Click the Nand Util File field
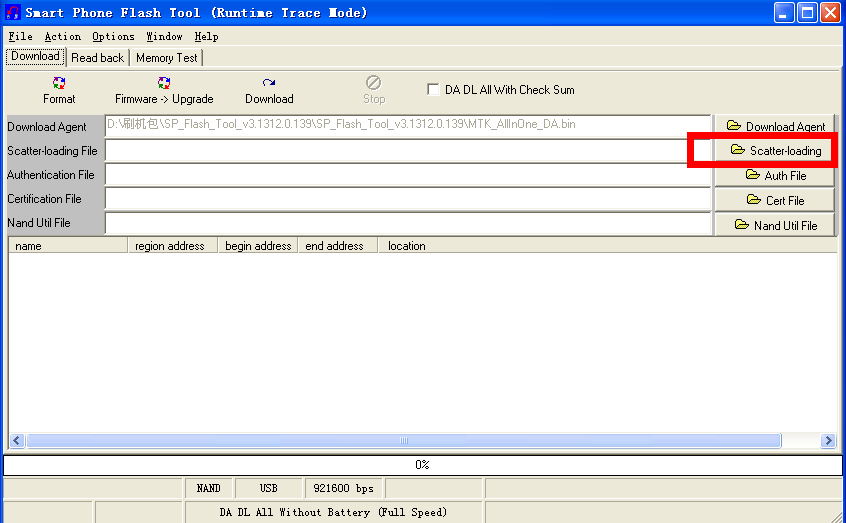 coord(408,223)
